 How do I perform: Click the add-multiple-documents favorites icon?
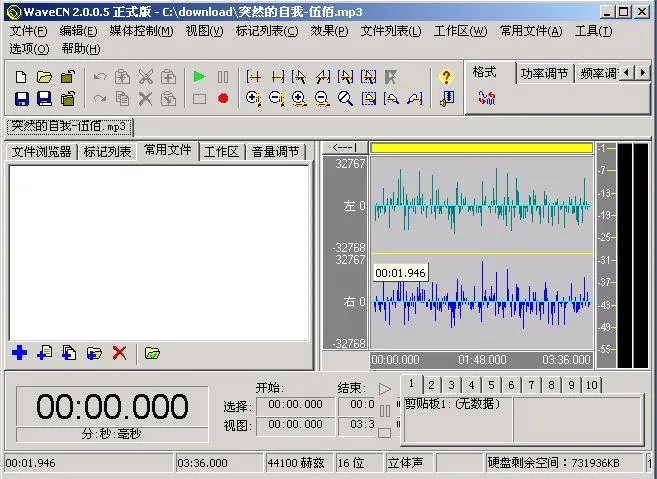[69, 353]
